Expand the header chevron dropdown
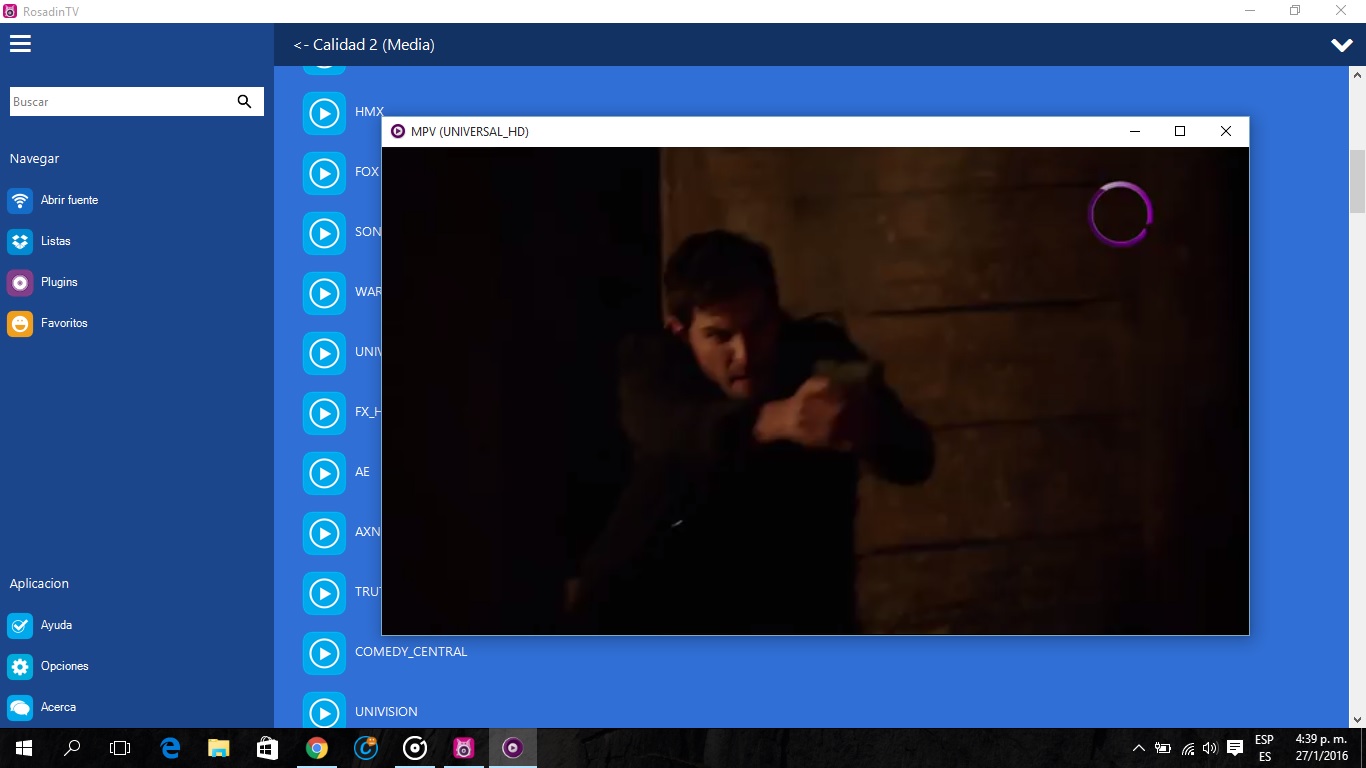The width and height of the screenshot is (1366, 768). [x=1341, y=45]
